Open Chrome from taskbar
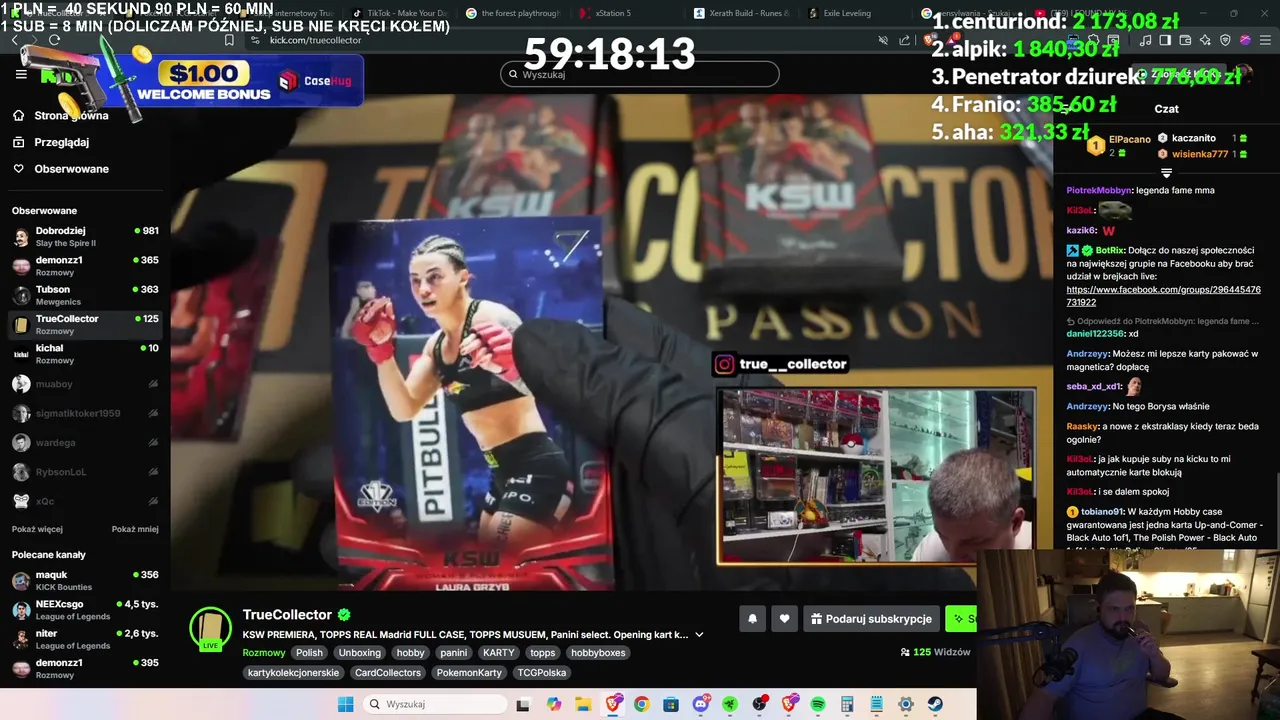Viewport: 1280px width, 720px height. click(x=641, y=704)
